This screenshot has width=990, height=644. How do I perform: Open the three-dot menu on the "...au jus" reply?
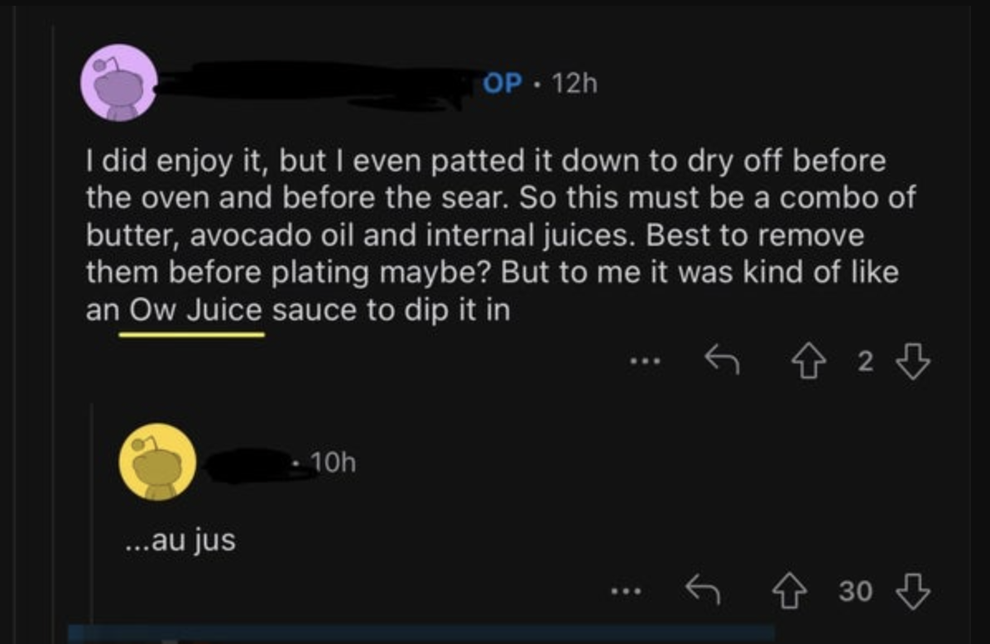(626, 591)
